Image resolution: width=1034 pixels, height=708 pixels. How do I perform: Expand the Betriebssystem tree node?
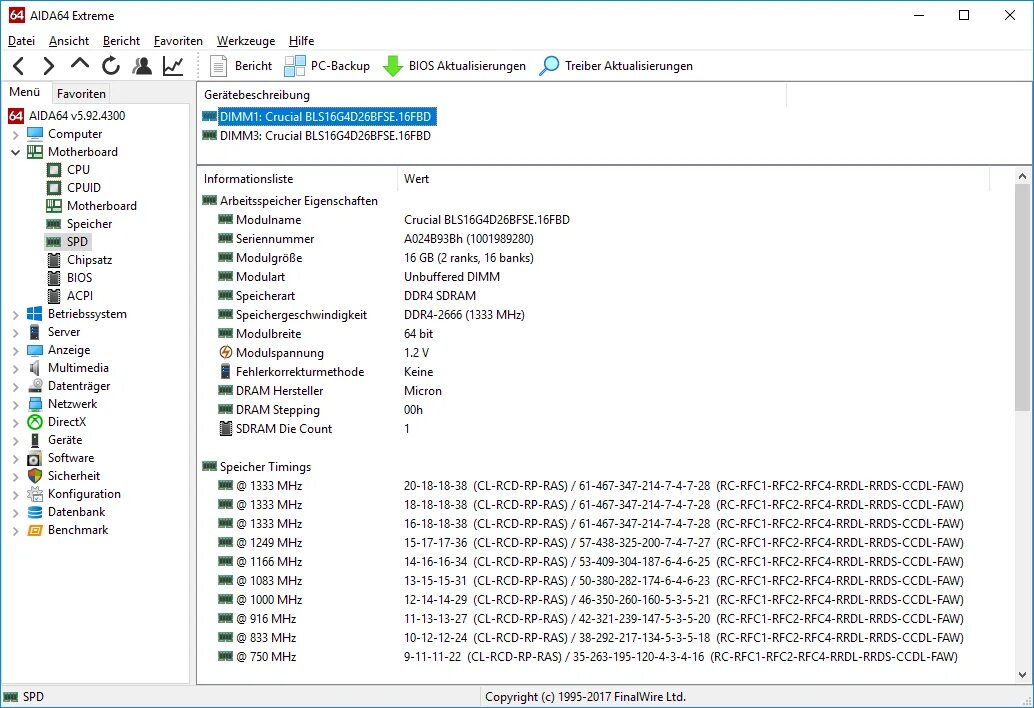(x=15, y=314)
